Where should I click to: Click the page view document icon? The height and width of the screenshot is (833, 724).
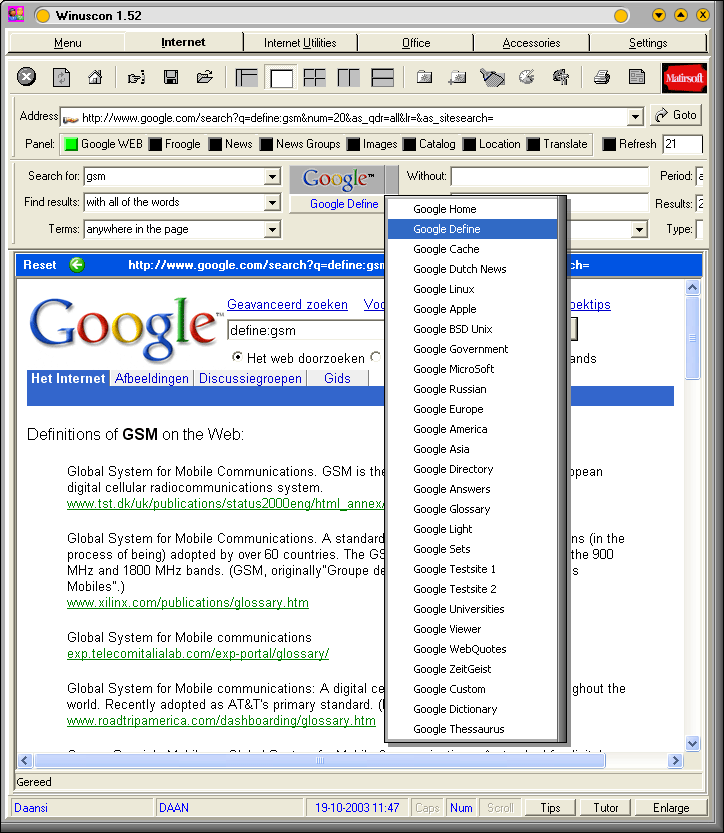point(636,78)
